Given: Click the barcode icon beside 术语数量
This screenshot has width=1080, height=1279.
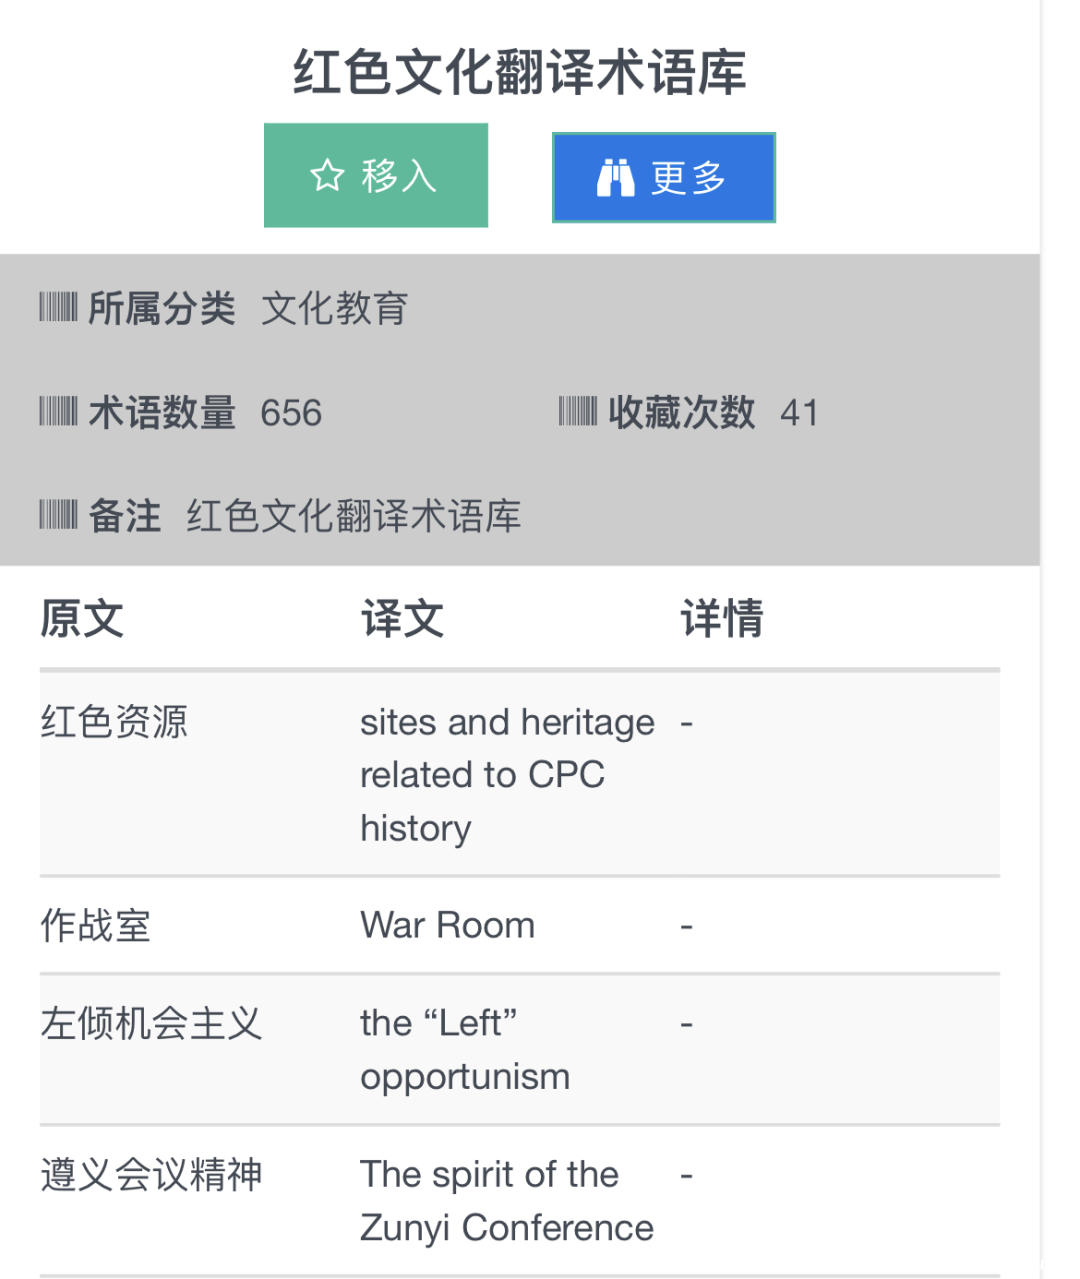Looking at the screenshot, I should click(x=58, y=411).
